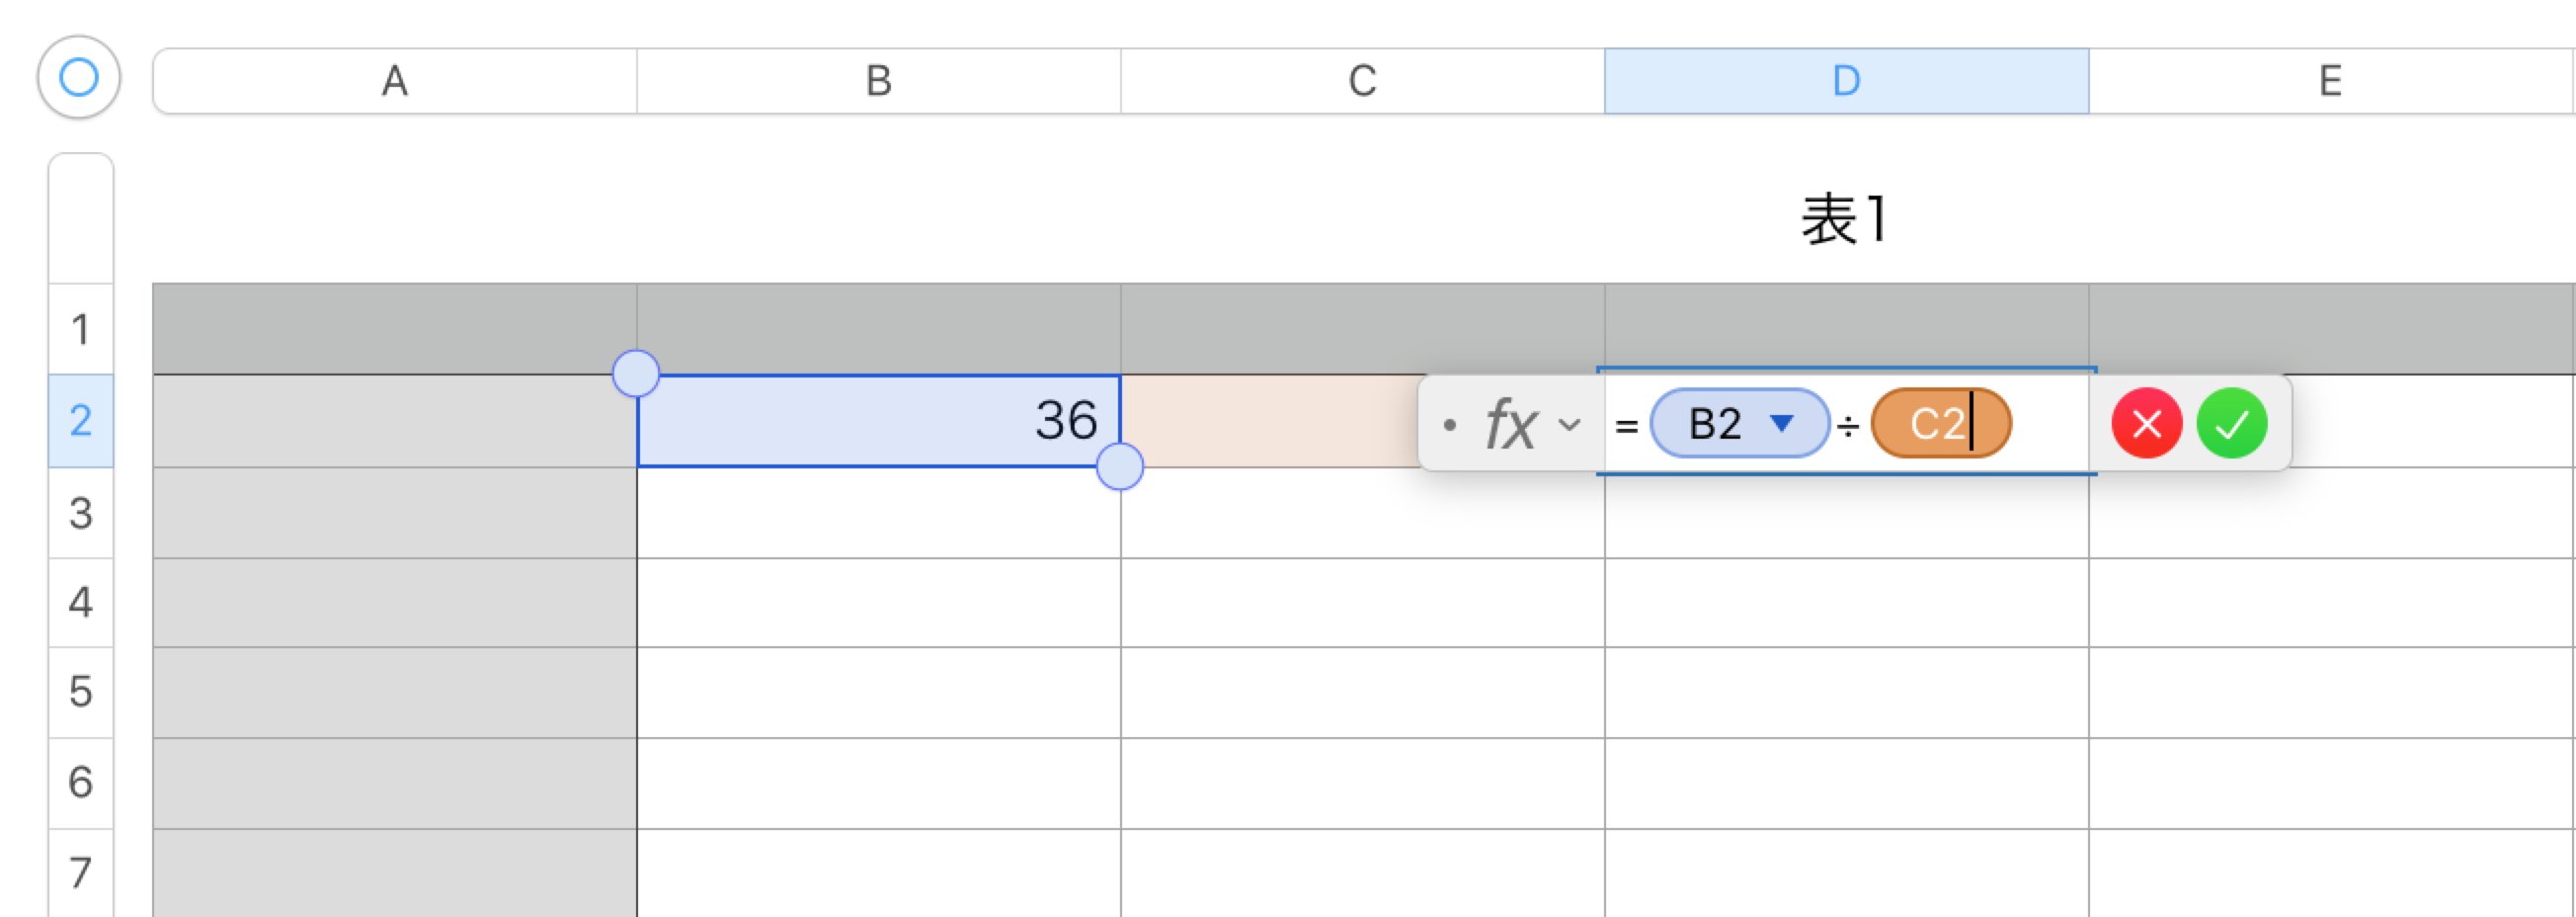
Task: Click the formula editor drag dot handle
Action: (x=1449, y=425)
